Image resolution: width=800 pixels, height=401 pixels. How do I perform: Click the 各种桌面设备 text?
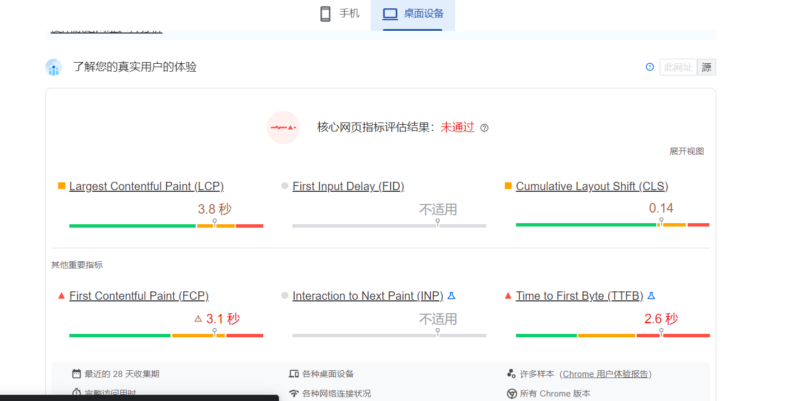(x=328, y=374)
